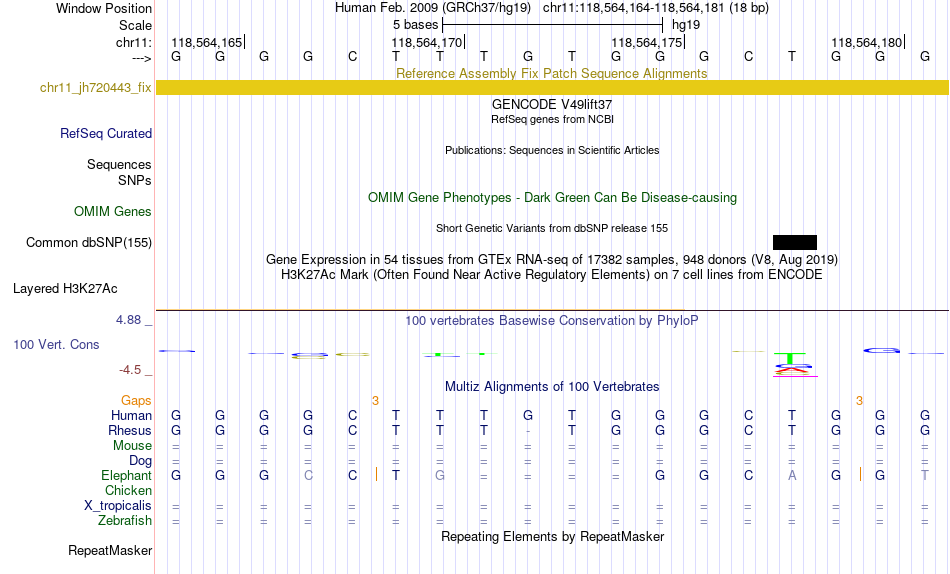Click the 118,564,175 ruler position
This screenshot has height=574, width=950.
[647, 42]
